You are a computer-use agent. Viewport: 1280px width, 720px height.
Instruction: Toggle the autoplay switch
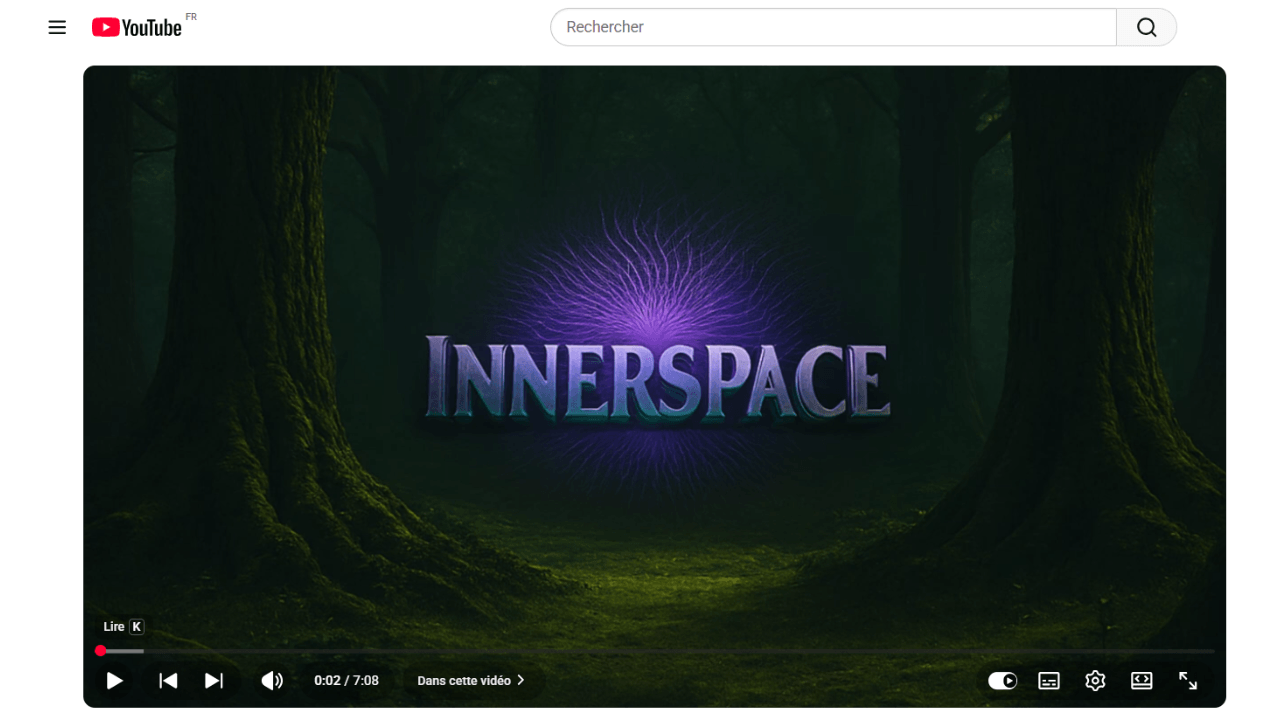click(x=1002, y=681)
